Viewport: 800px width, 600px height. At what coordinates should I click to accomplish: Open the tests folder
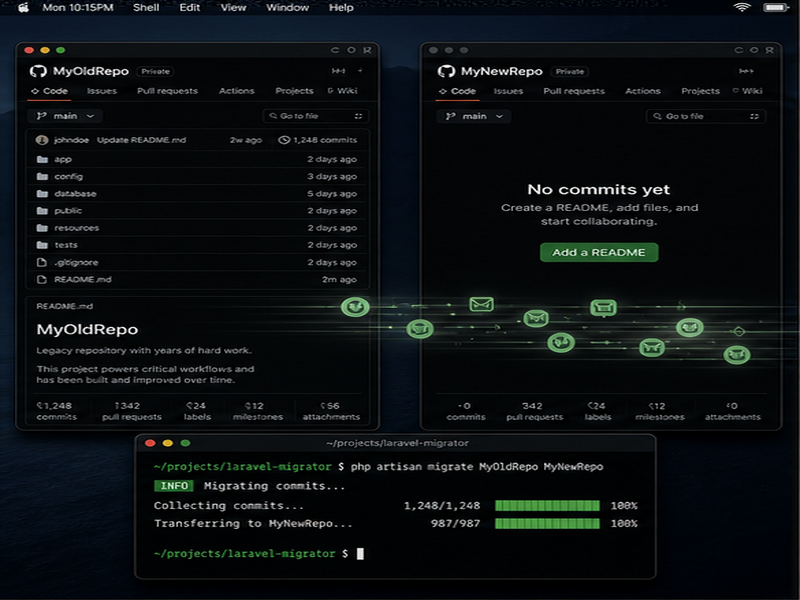click(66, 245)
